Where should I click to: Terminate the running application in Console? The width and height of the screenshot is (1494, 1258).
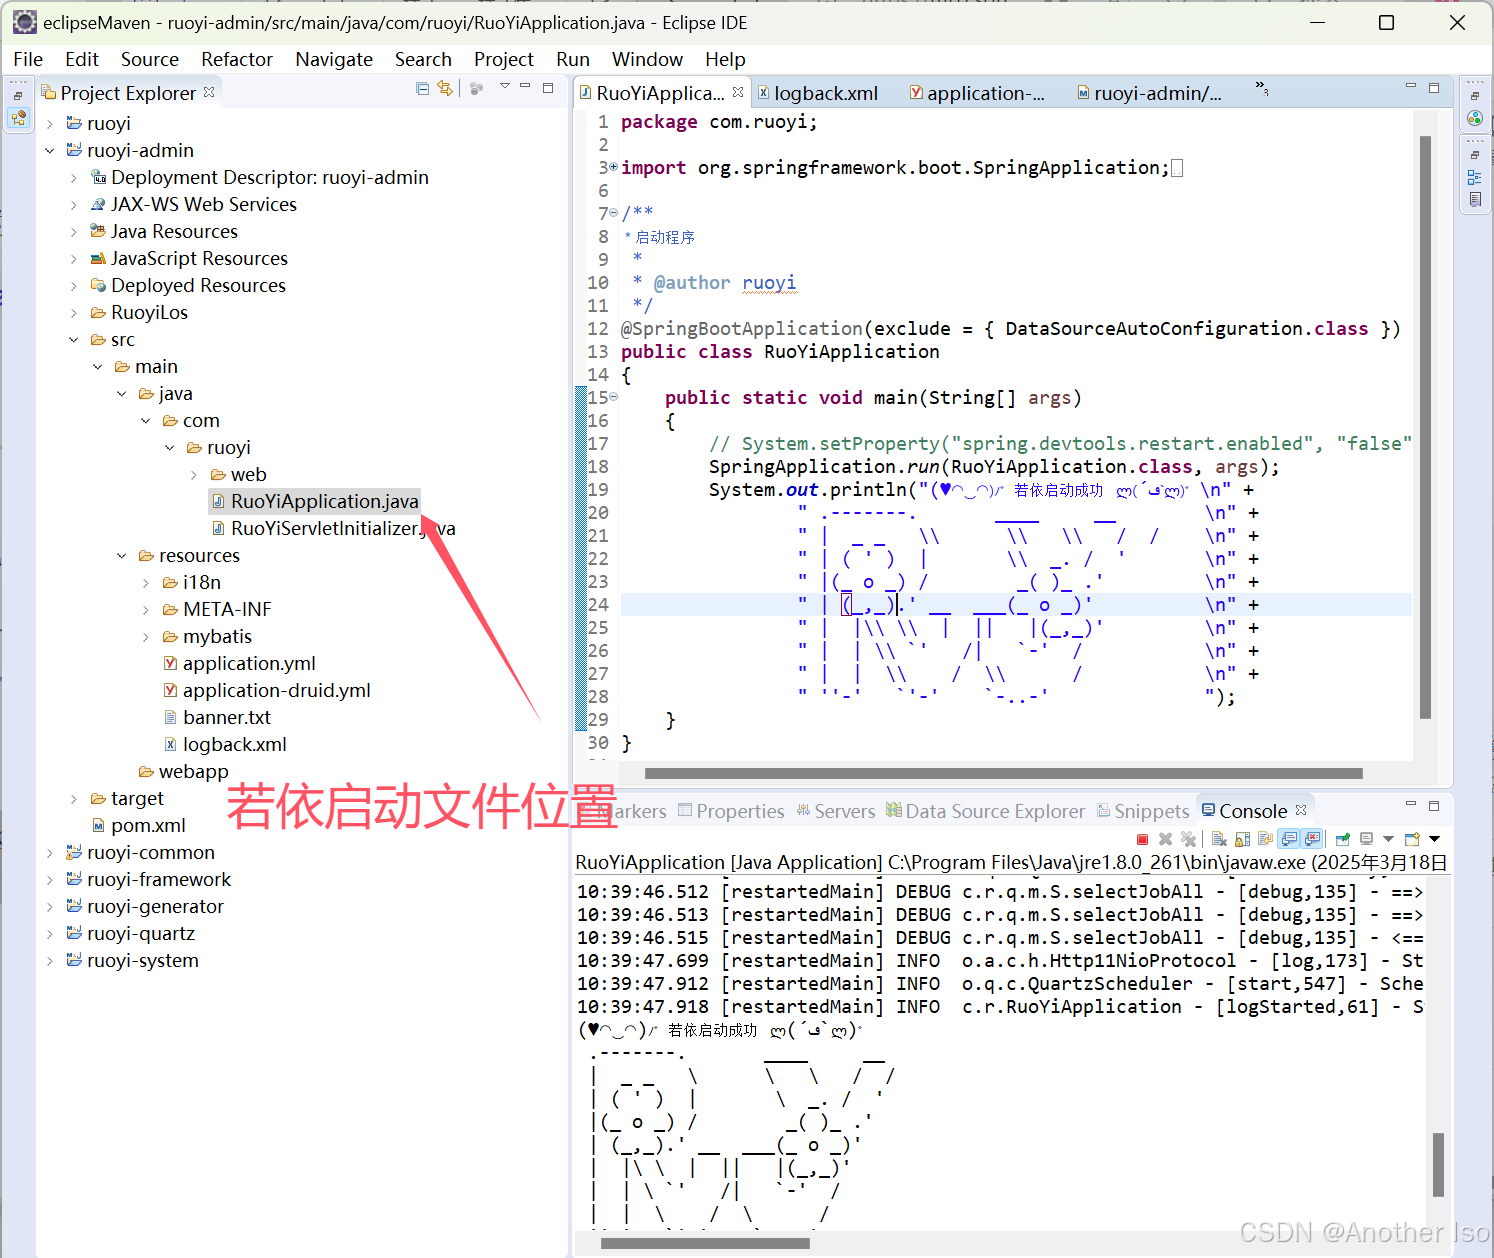[x=1143, y=839]
